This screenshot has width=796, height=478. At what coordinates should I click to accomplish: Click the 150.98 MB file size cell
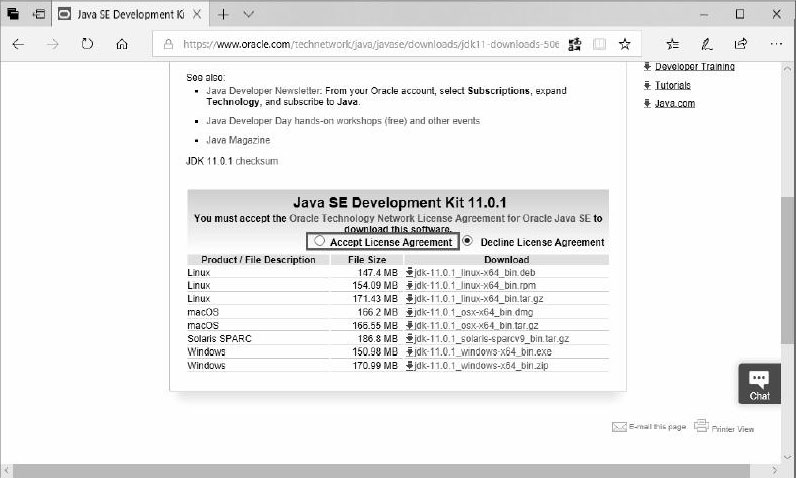coord(375,352)
